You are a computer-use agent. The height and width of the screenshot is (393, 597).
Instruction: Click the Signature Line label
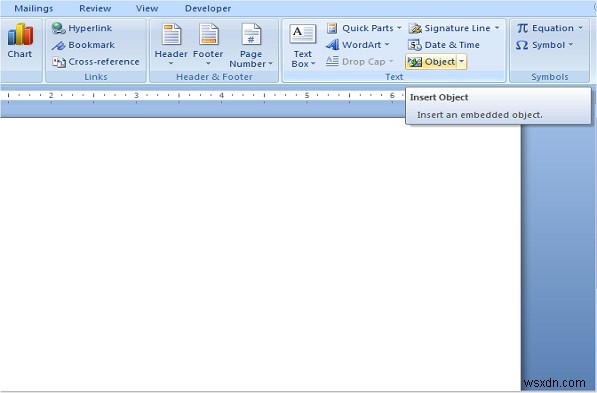click(x=457, y=28)
